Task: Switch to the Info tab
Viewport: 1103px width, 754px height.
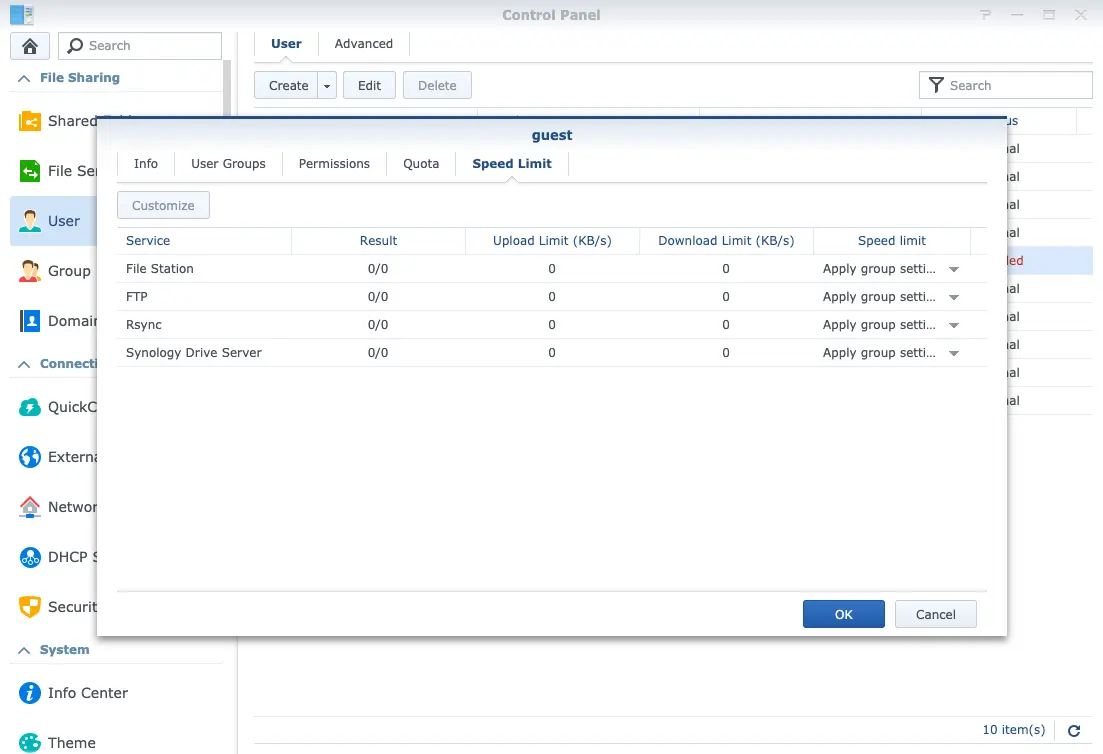Action: tap(146, 164)
